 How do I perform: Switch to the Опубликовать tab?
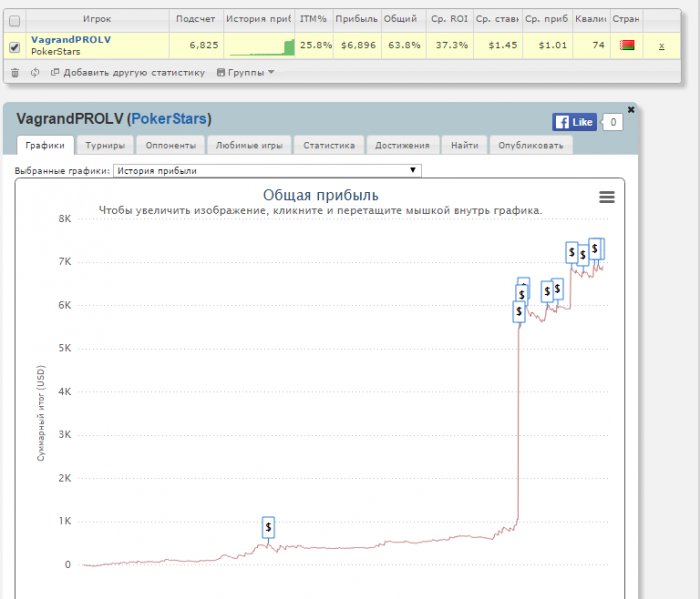[531, 145]
